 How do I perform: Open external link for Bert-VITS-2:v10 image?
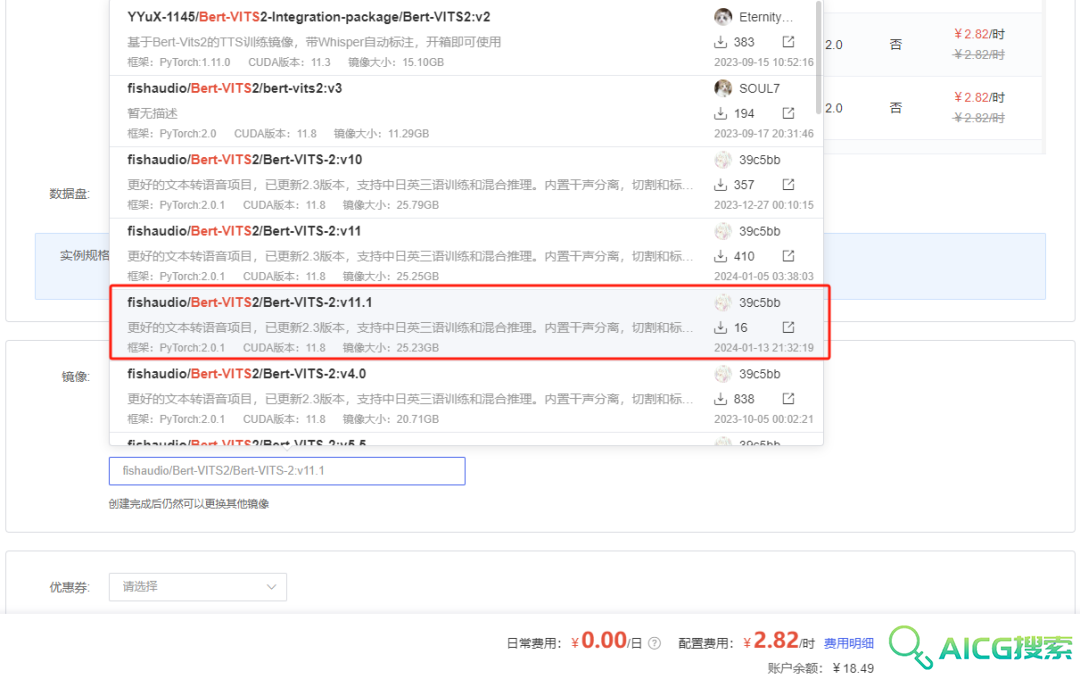point(789,185)
